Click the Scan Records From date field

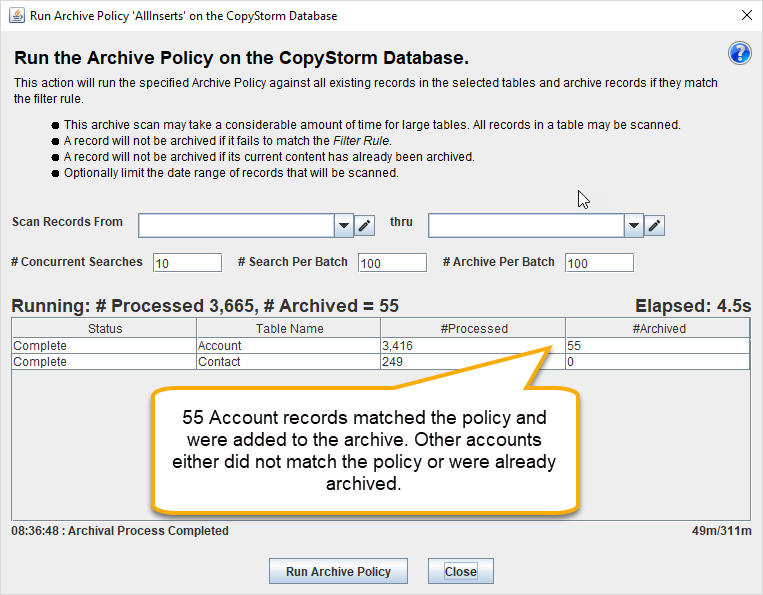(236, 225)
